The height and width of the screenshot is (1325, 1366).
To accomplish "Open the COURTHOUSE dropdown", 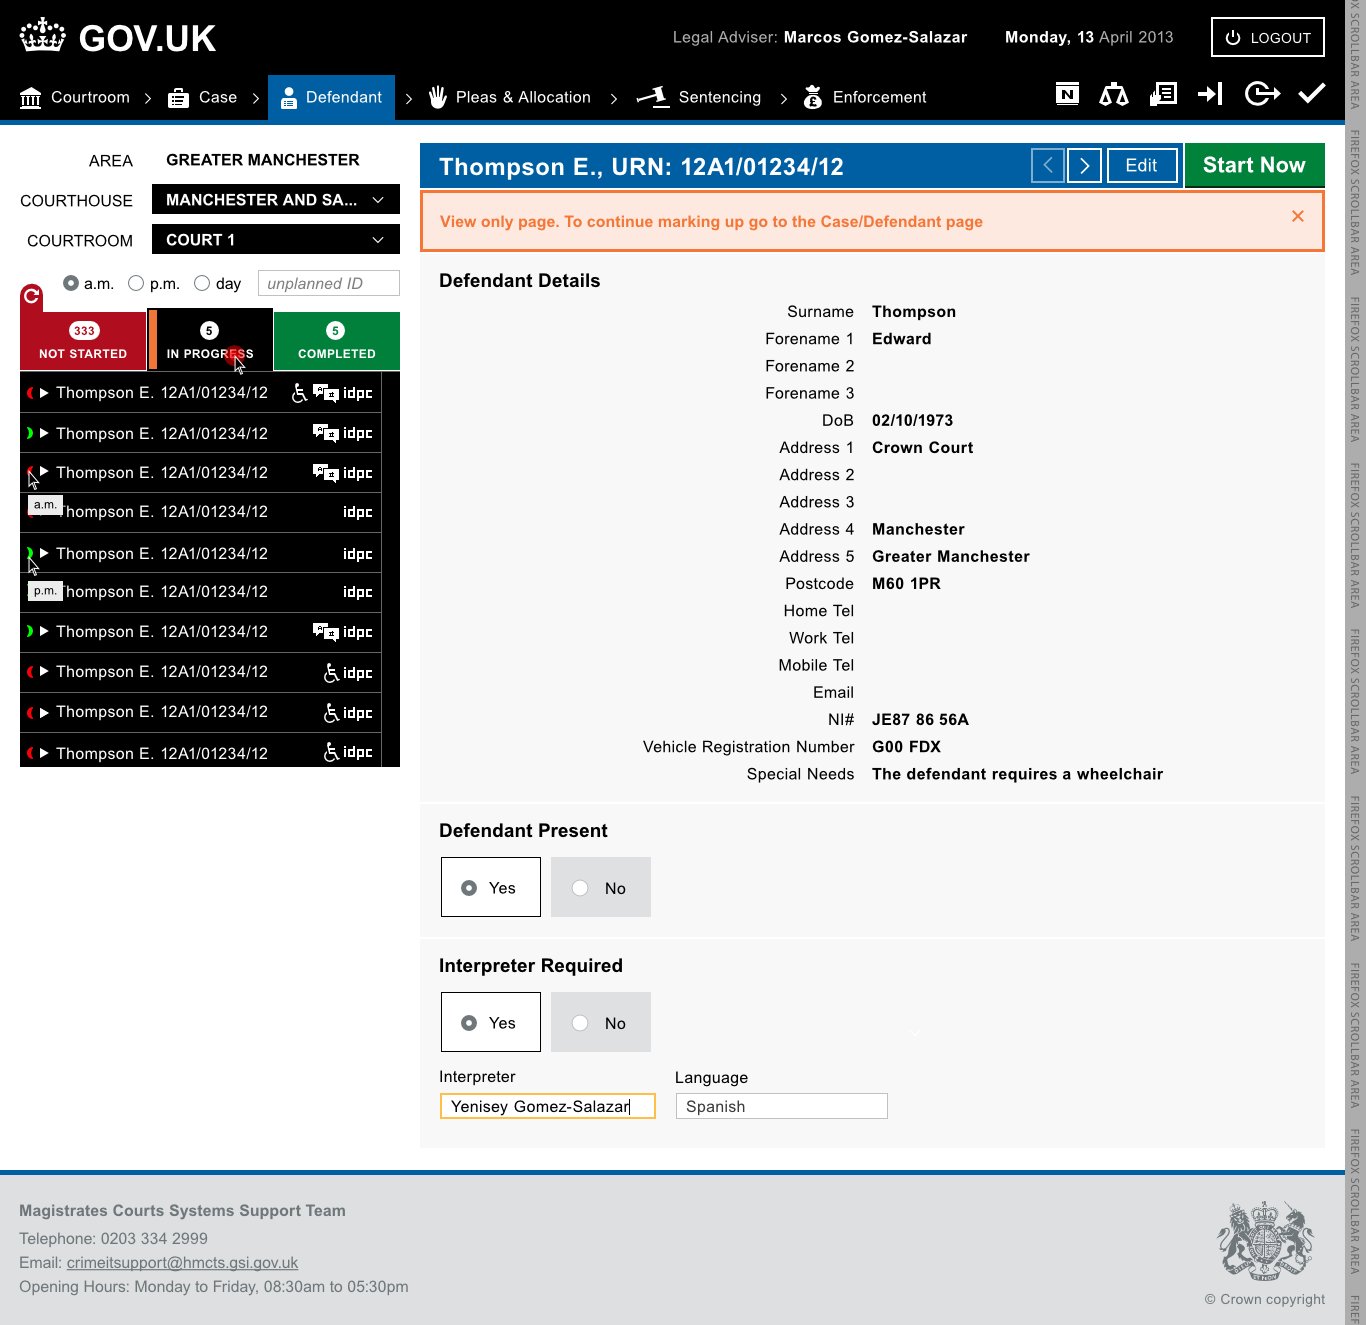I will (x=275, y=199).
